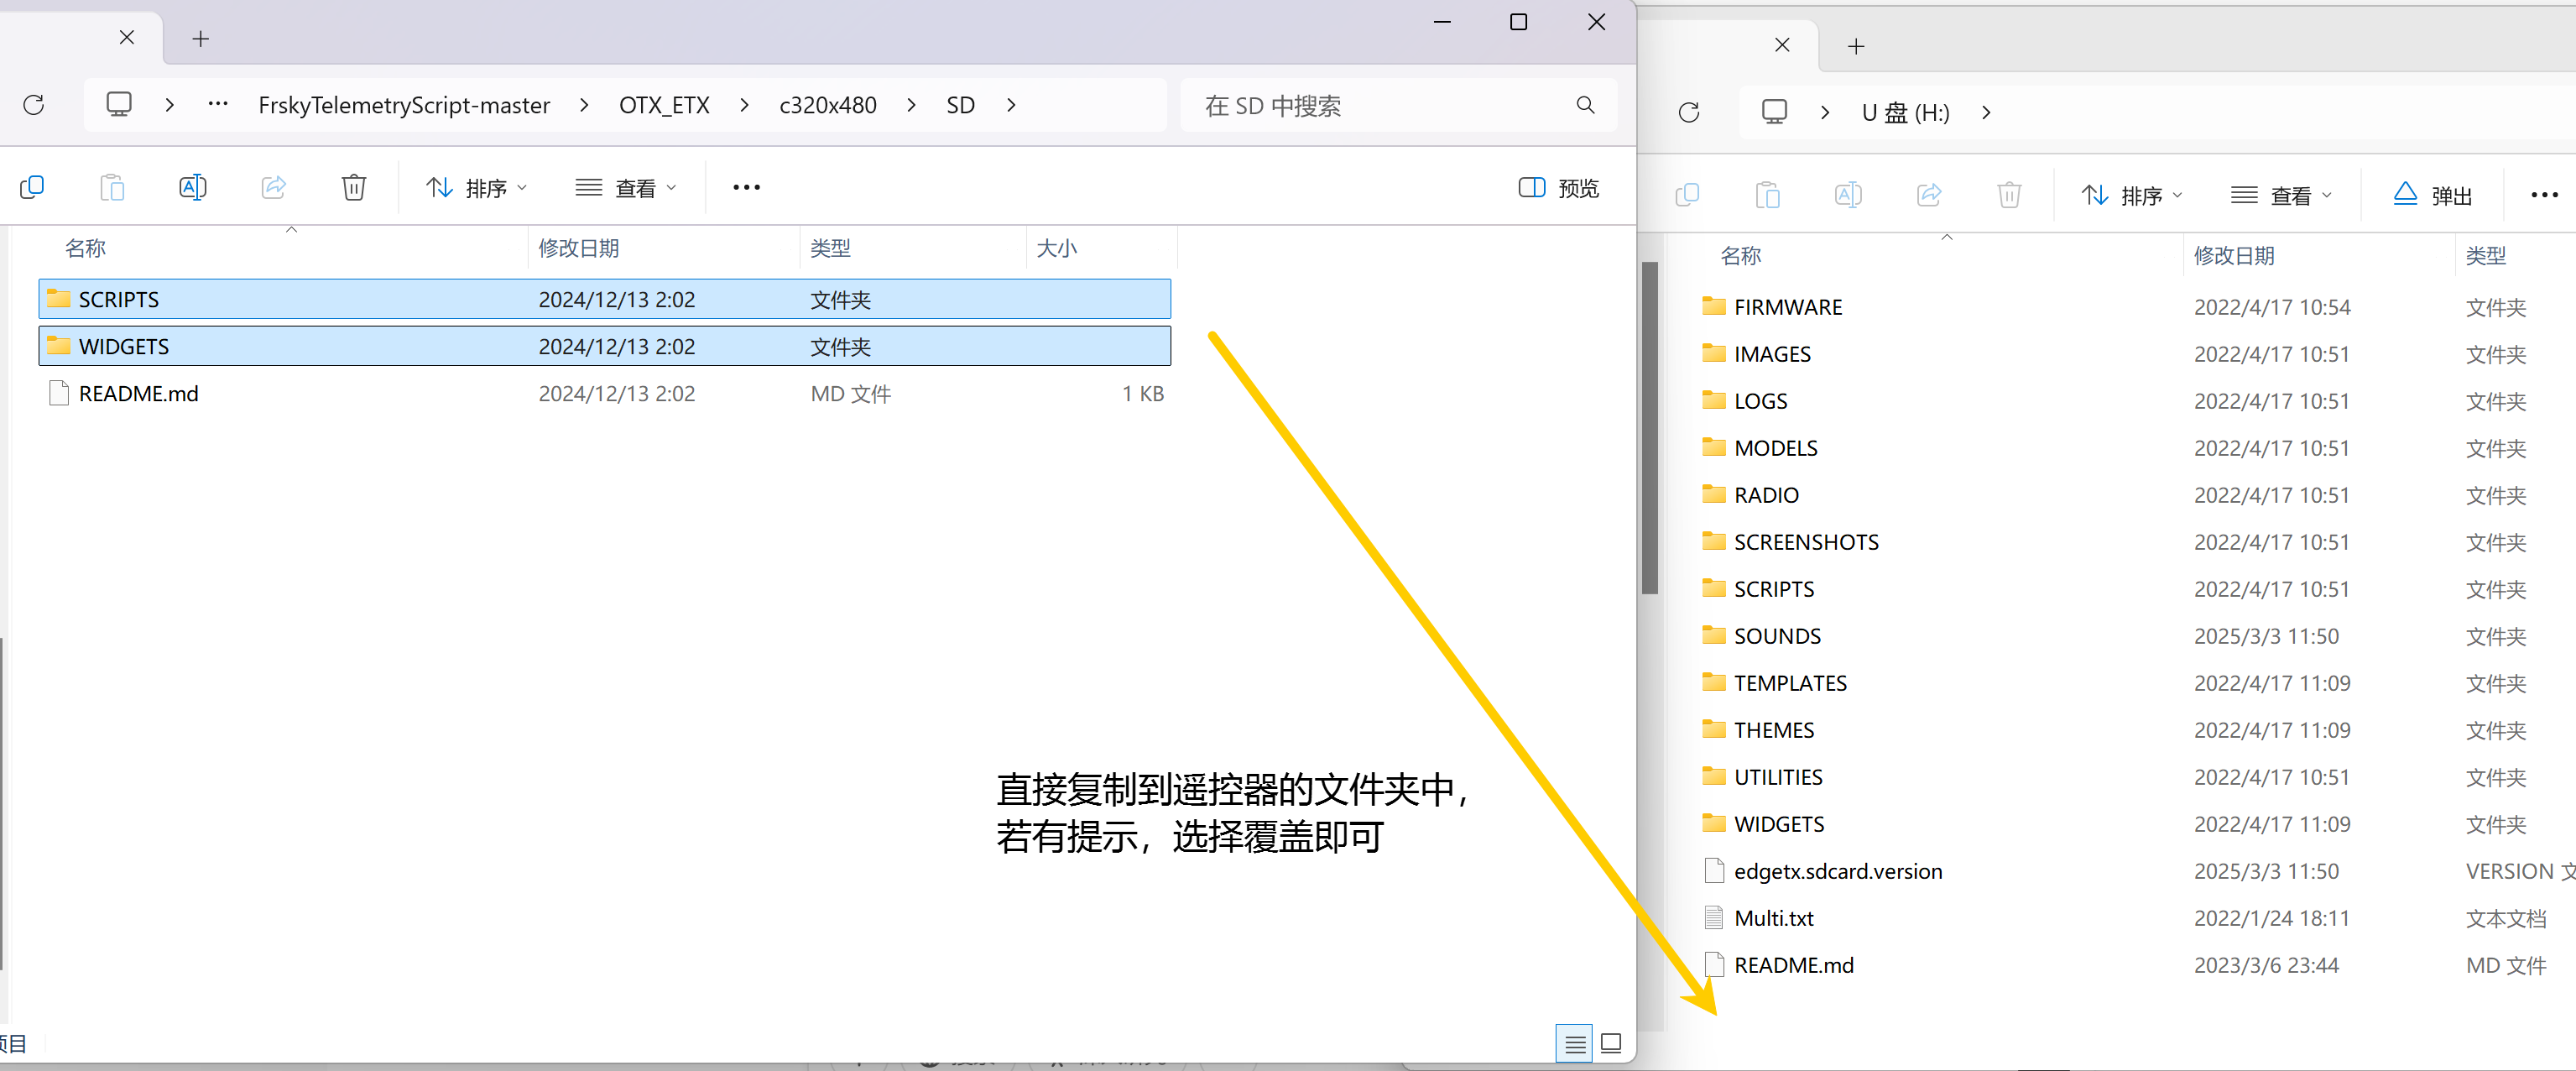Select IMAGES folder in U盘 window

[x=1771, y=354]
